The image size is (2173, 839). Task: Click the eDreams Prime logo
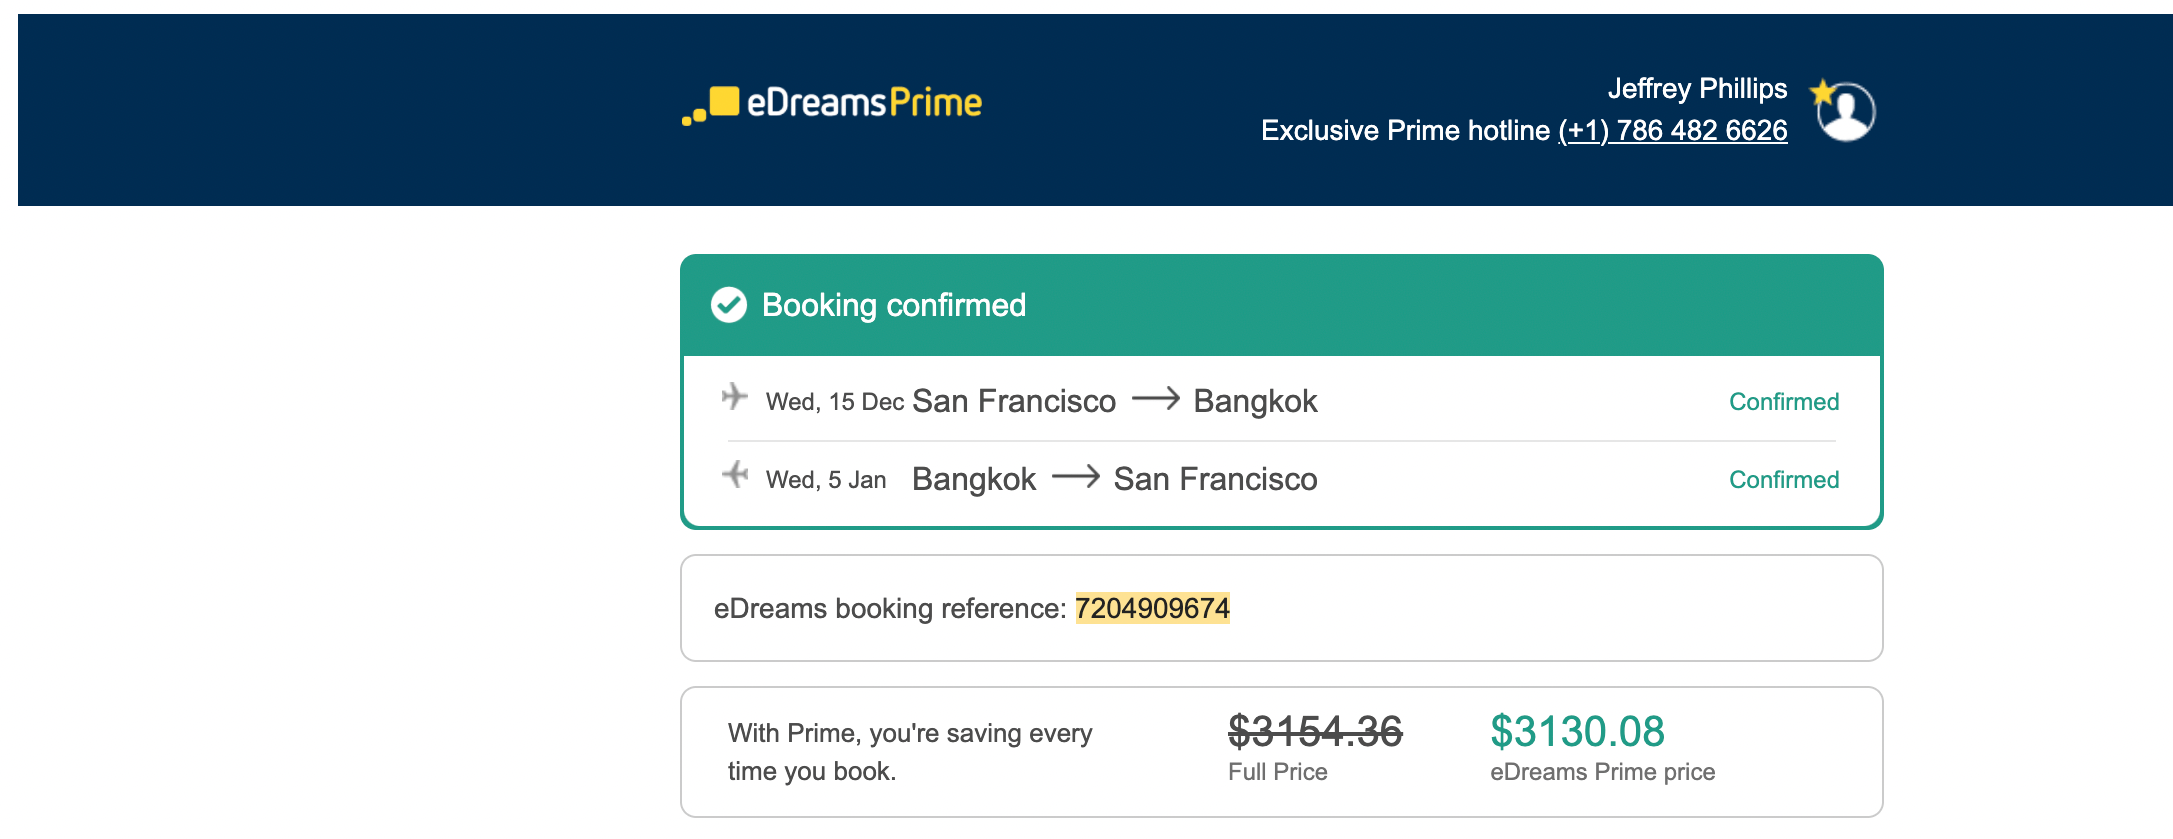[832, 103]
